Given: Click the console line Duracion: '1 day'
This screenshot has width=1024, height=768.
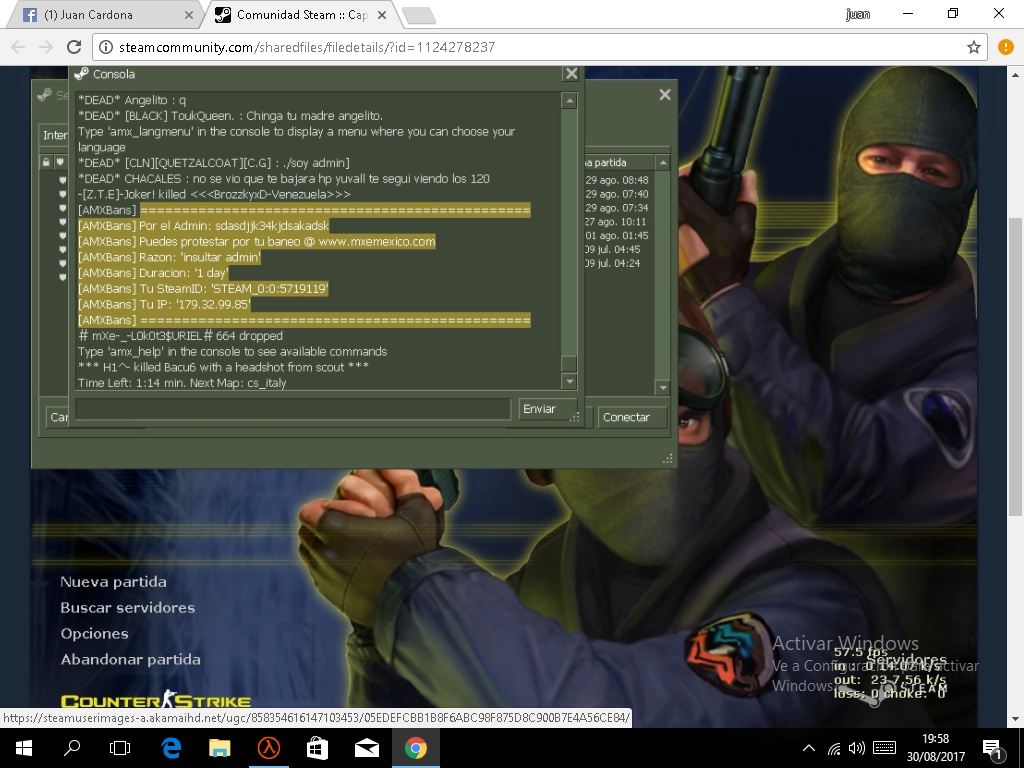Looking at the screenshot, I should click(x=153, y=273).
